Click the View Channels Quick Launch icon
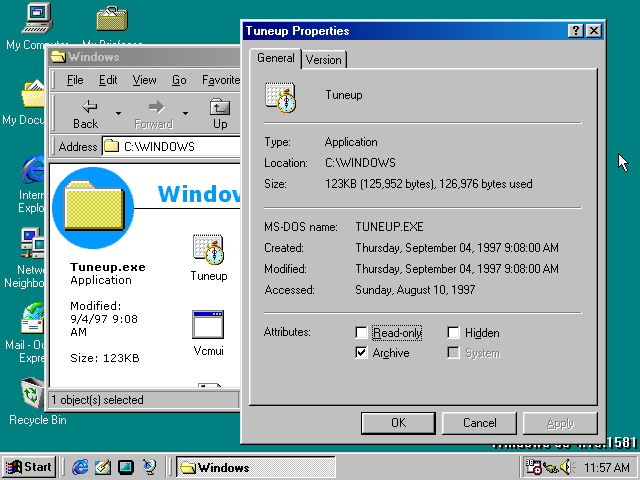 pyautogui.click(x=149, y=467)
